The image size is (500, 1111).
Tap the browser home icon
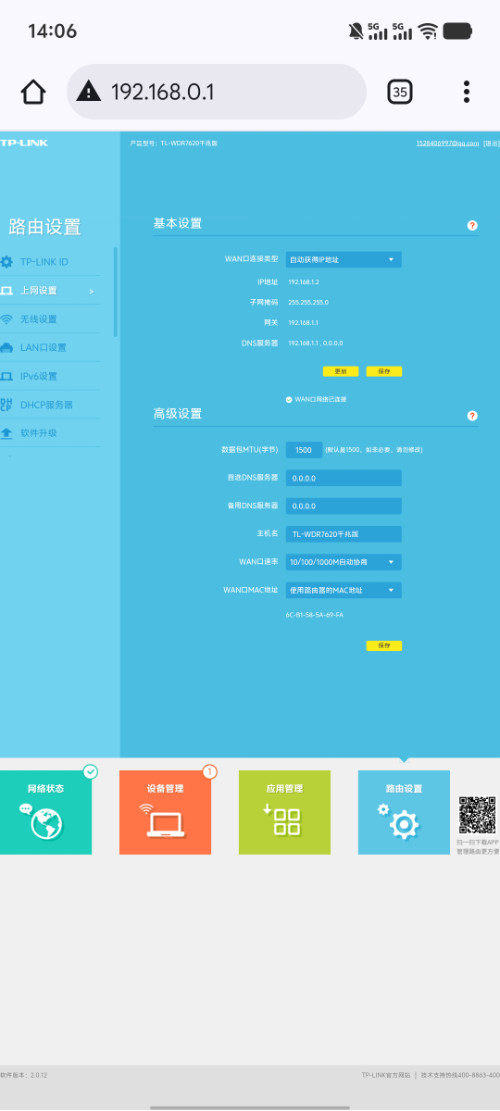[x=33, y=92]
